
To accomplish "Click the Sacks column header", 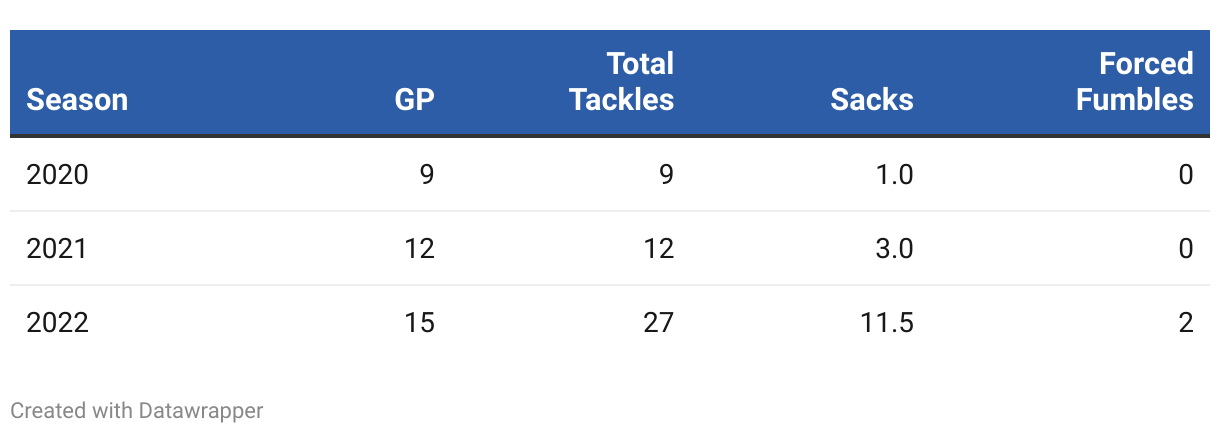I will click(871, 100).
